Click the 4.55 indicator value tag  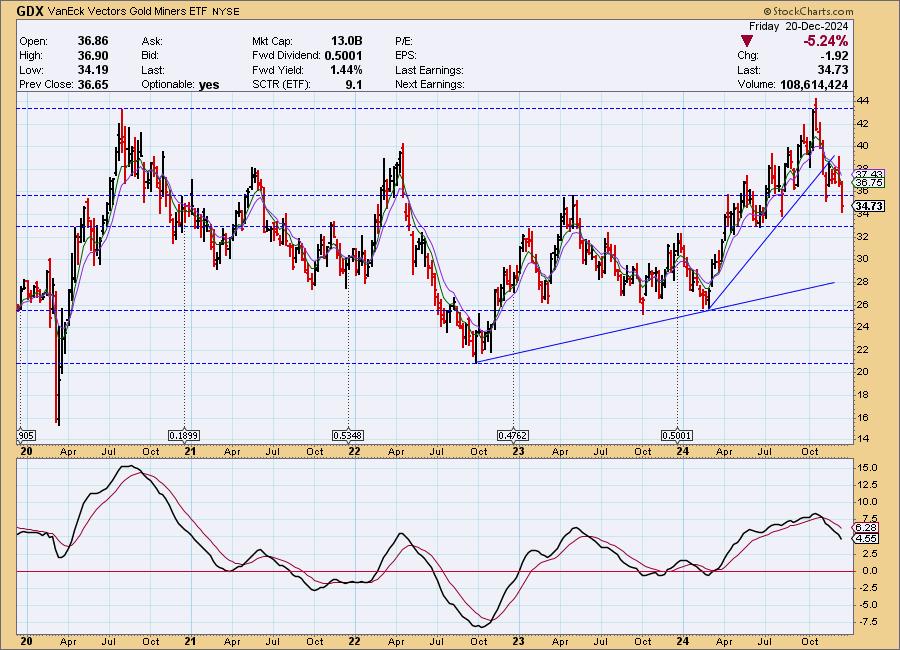click(x=866, y=539)
